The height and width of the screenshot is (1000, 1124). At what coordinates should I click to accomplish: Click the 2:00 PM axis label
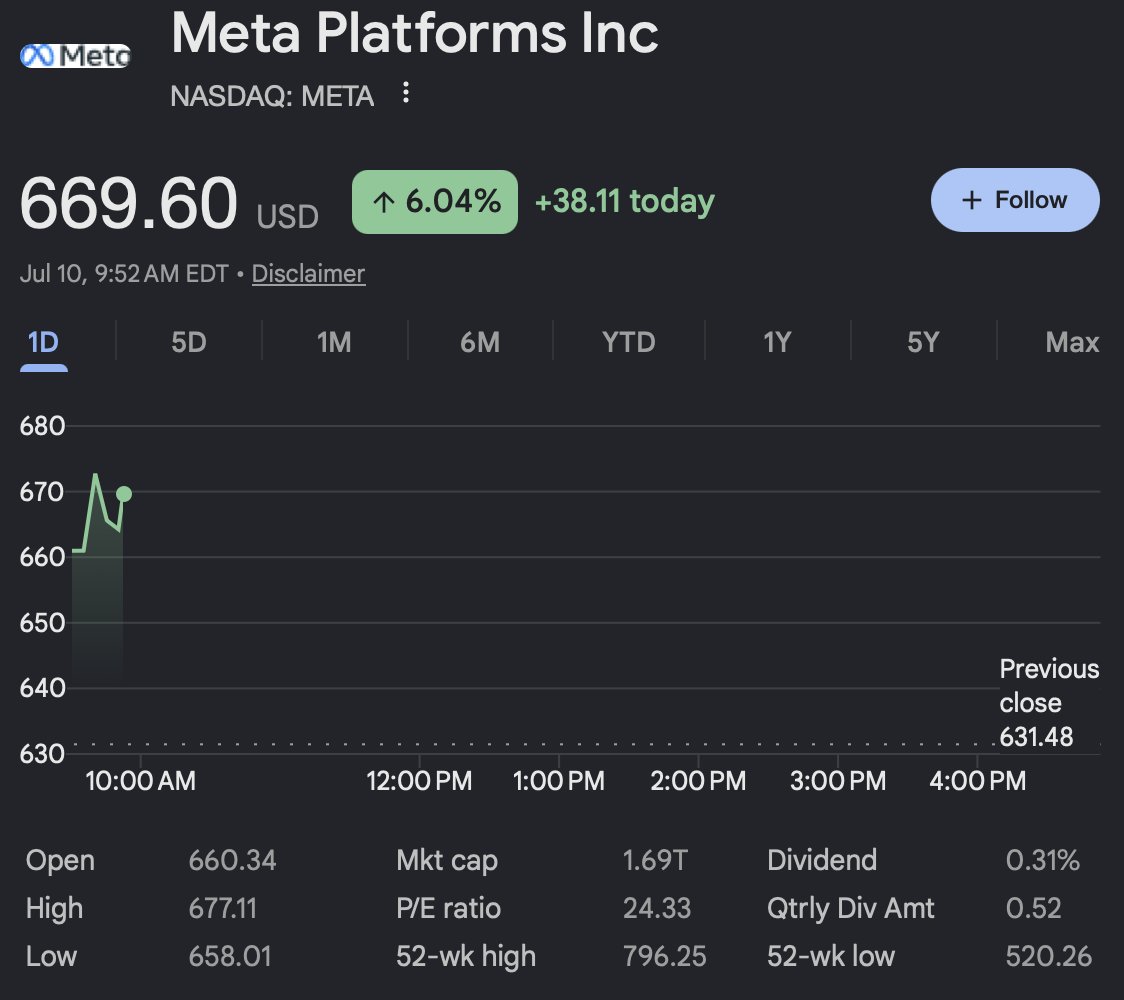[x=698, y=781]
